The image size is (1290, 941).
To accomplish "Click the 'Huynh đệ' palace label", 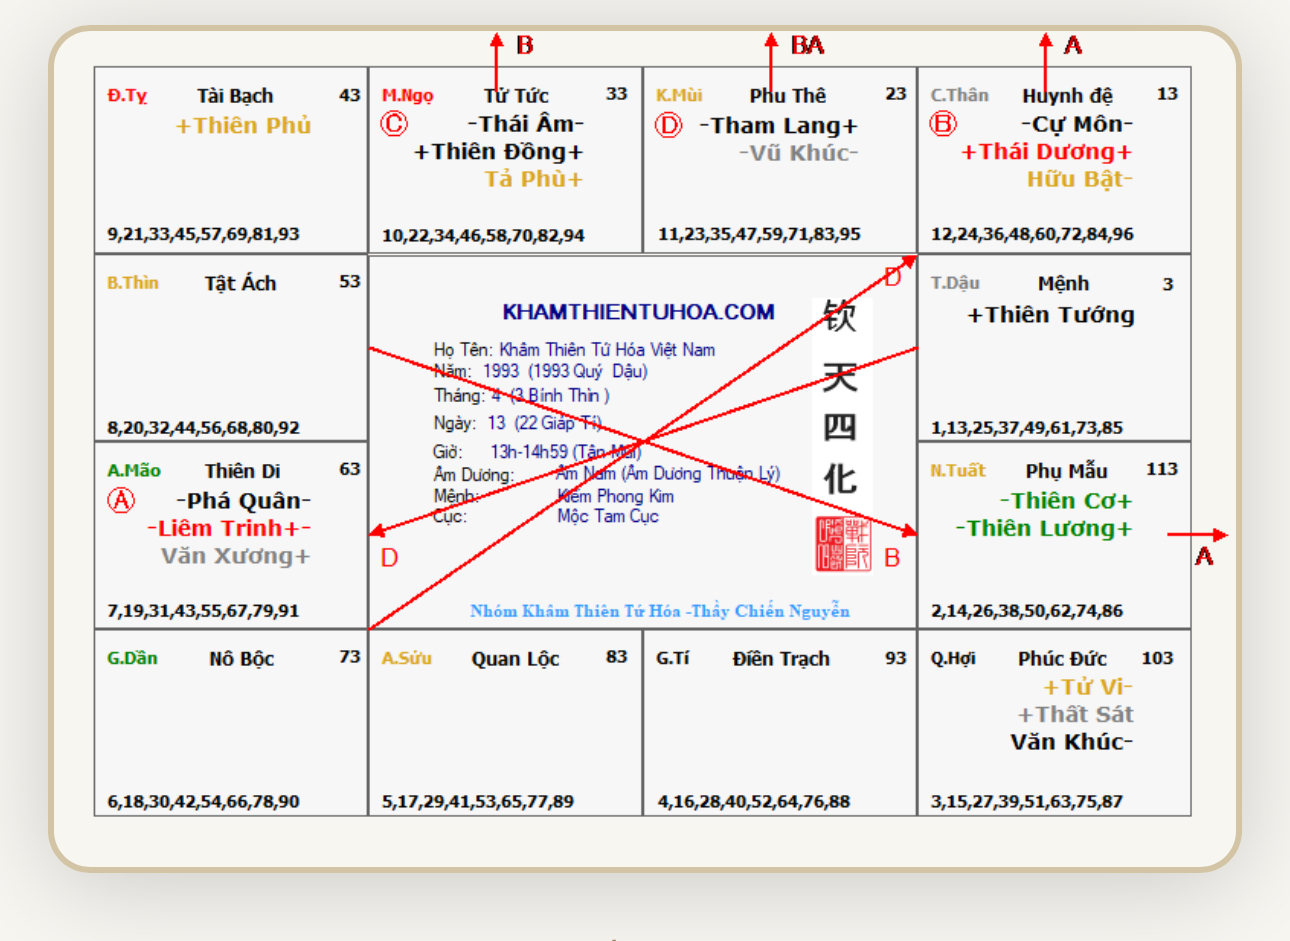I will 1067,96.
